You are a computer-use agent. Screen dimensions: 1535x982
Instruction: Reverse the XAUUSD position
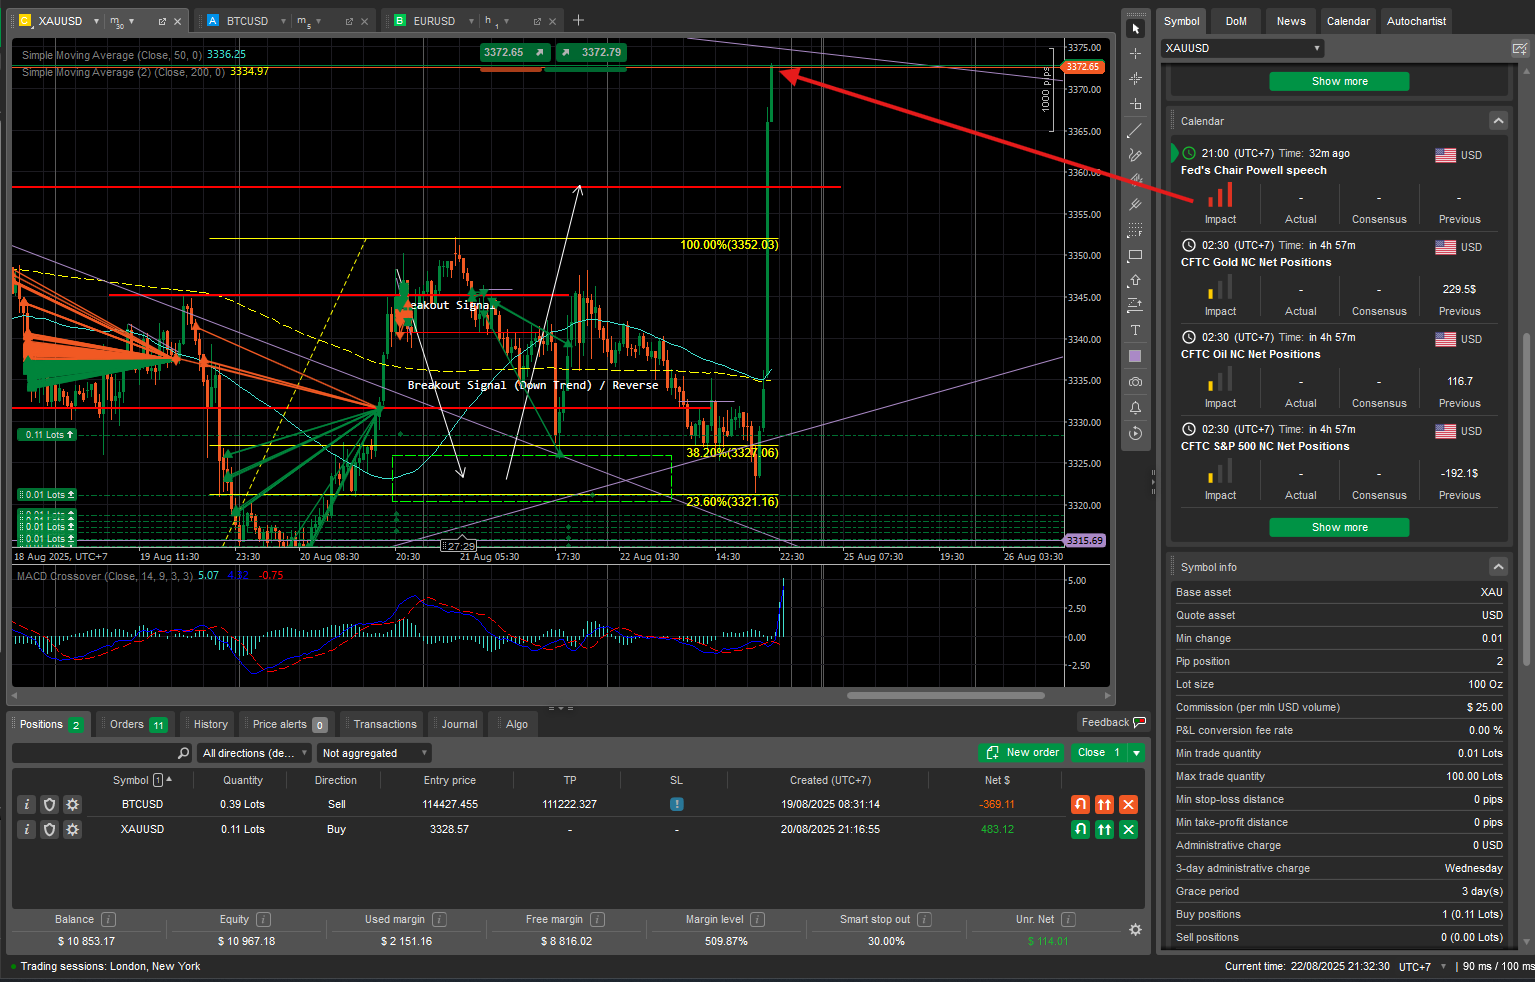tap(1080, 829)
